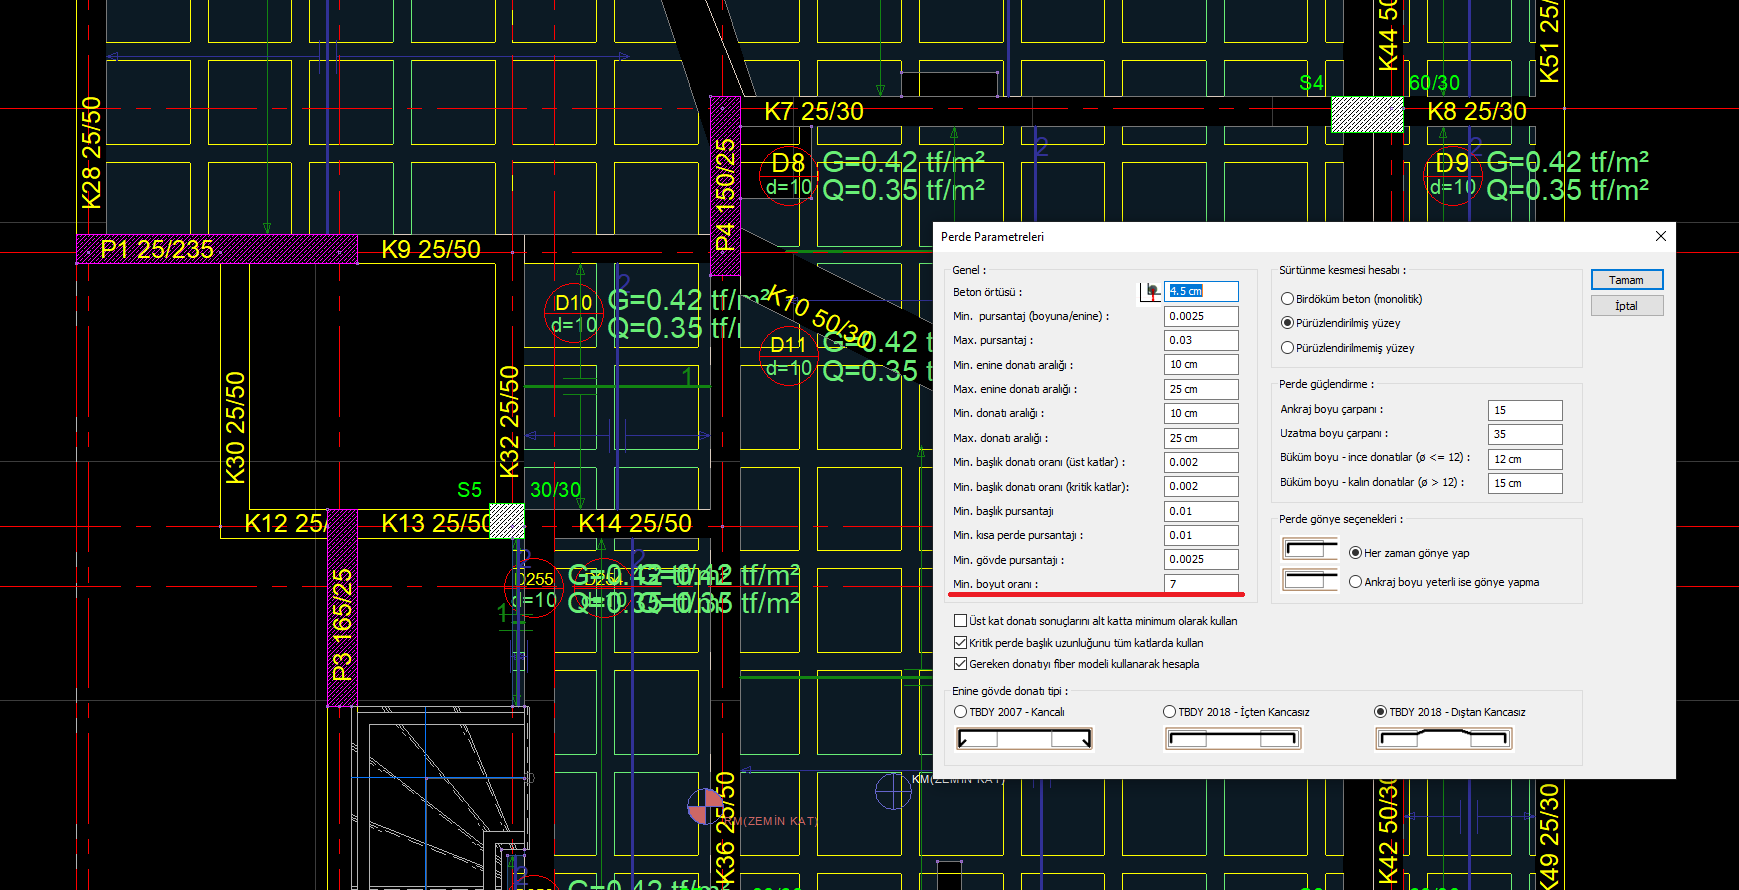Edit Min. başlık donatı oranı (kritik katlar)
The height and width of the screenshot is (890, 1739).
coord(1201,486)
